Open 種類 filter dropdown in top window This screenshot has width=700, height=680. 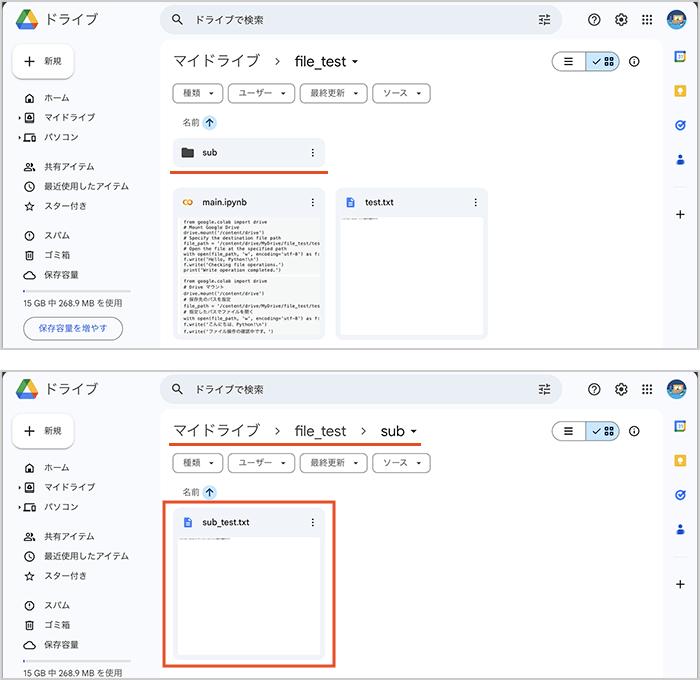pos(198,93)
